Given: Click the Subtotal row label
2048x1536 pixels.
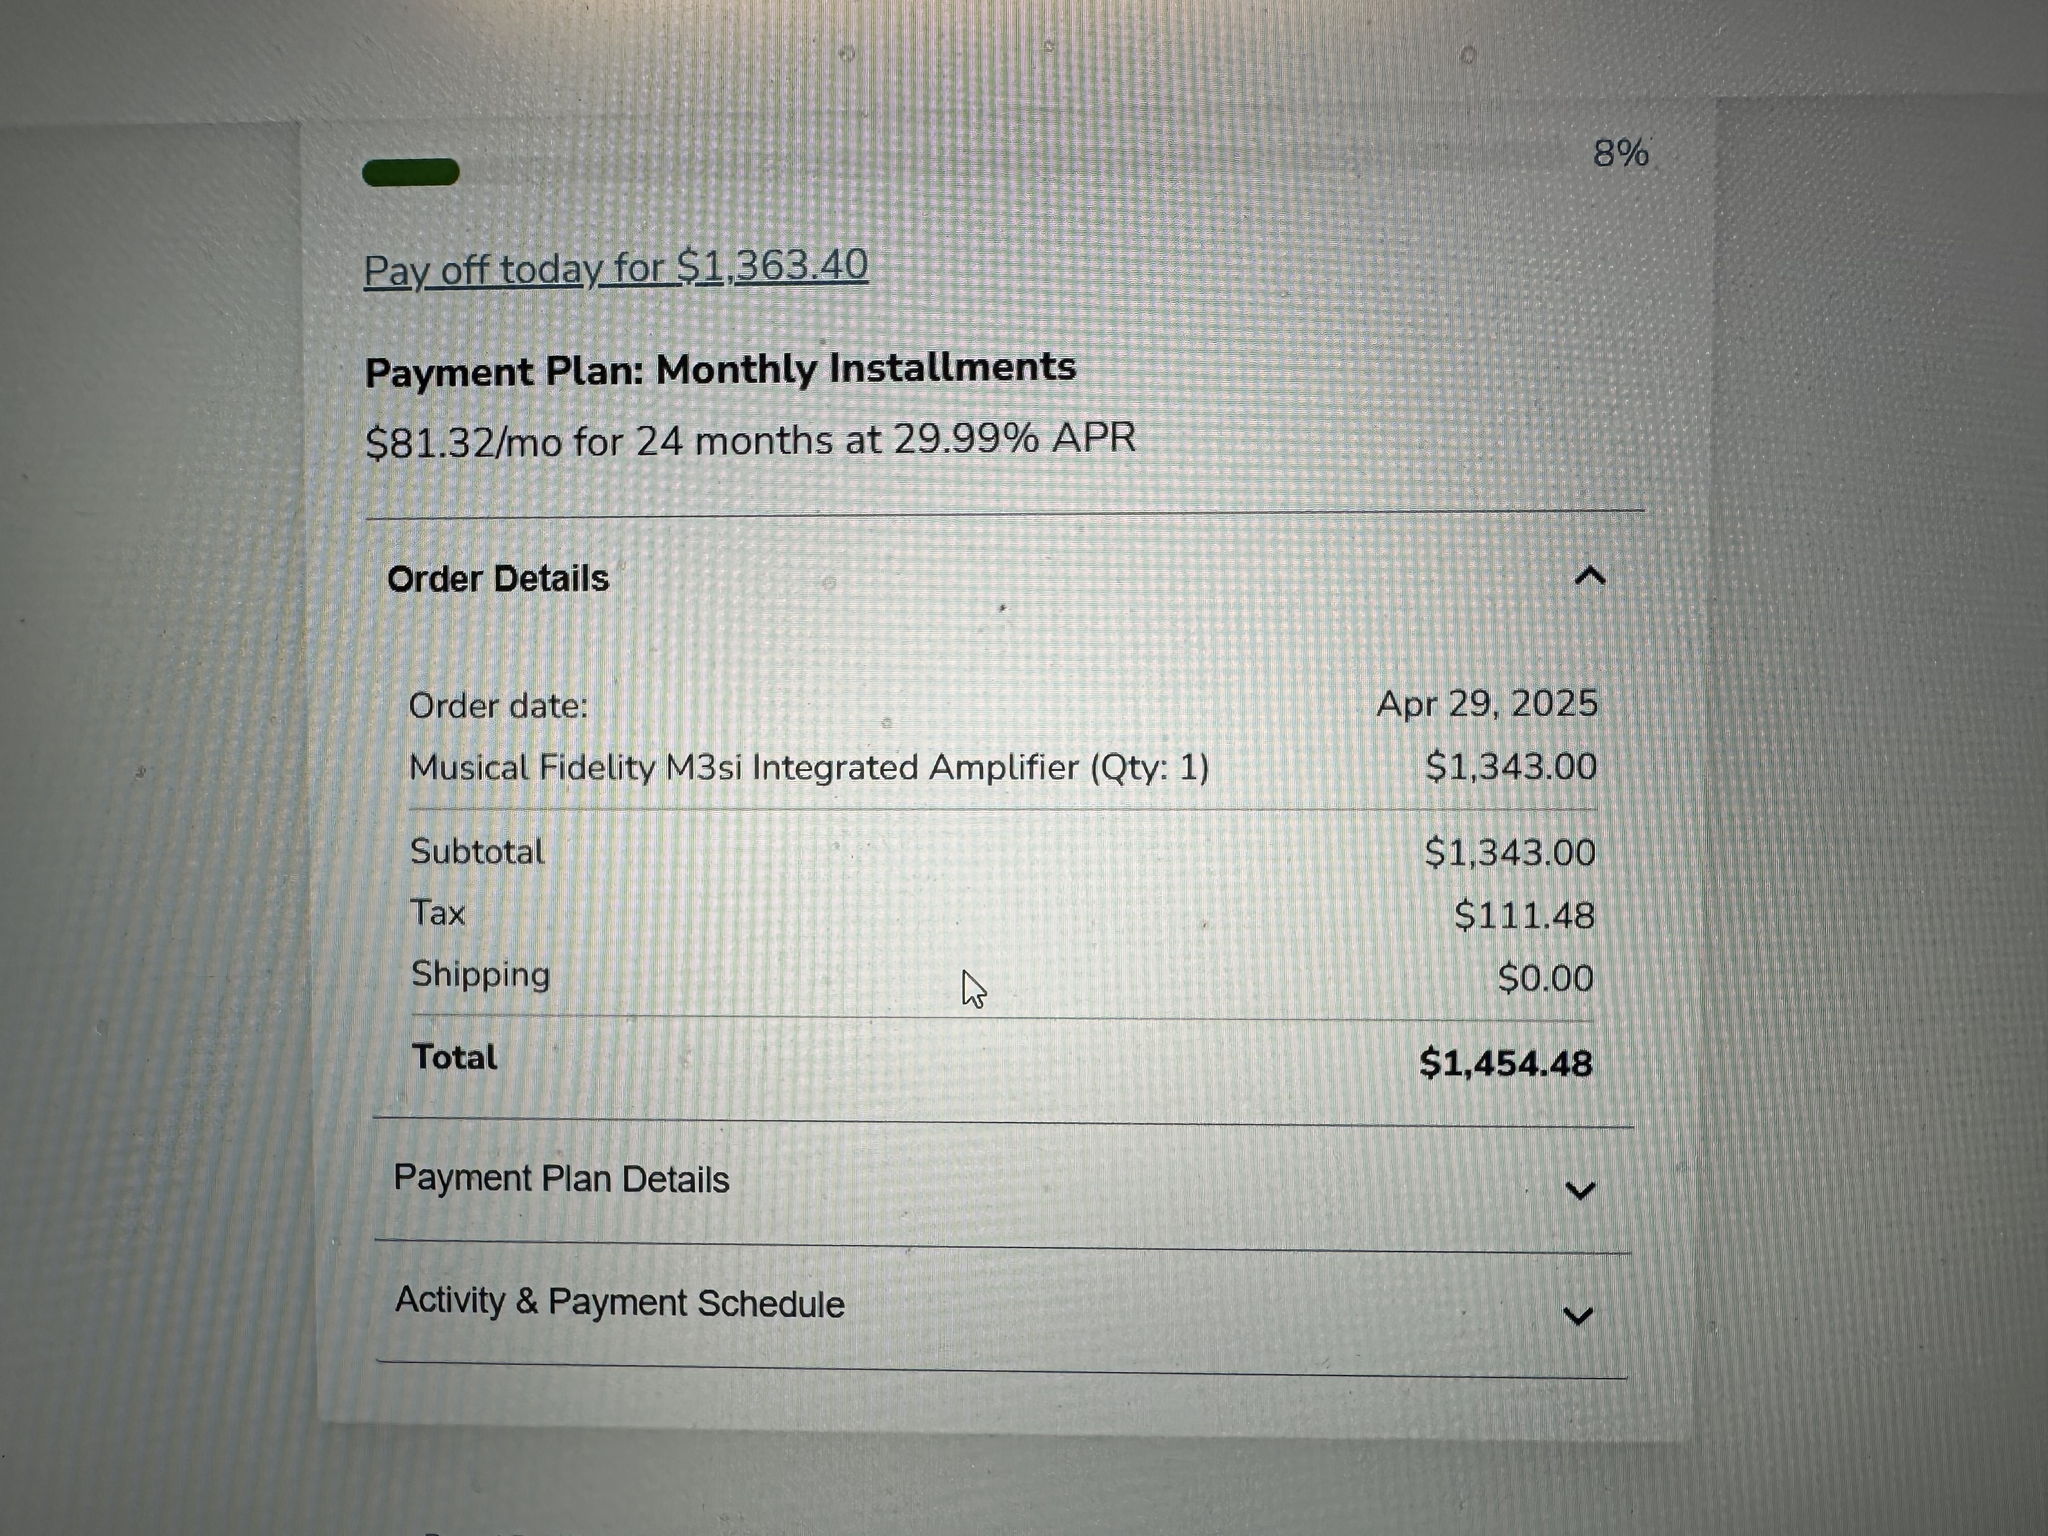Looking at the screenshot, I should tap(477, 852).
